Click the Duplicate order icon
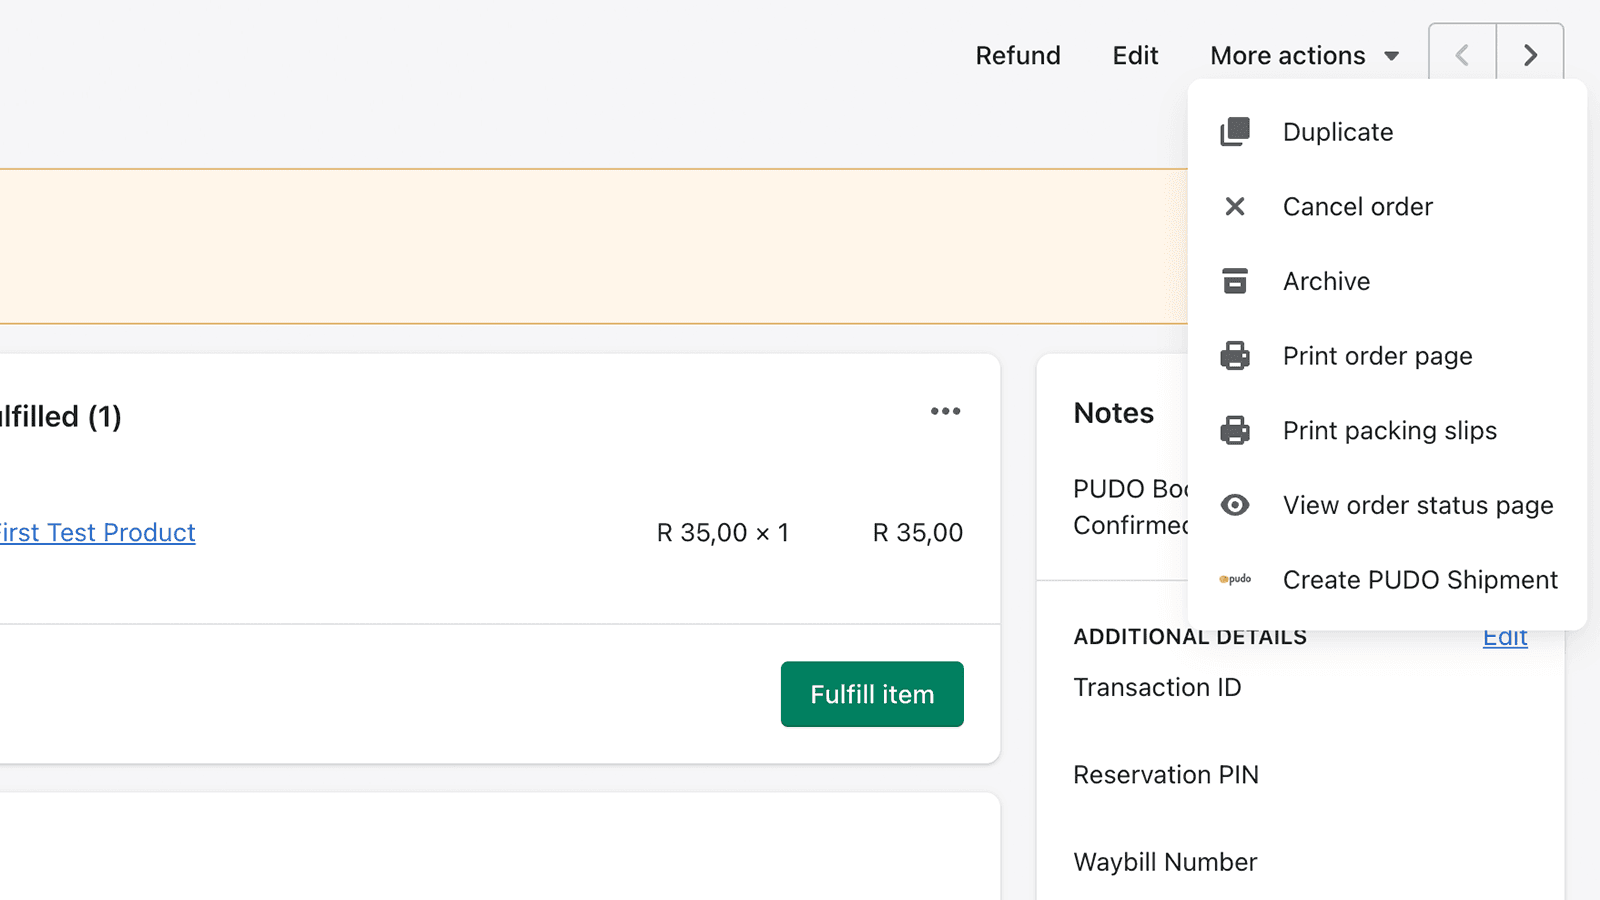 1236,131
